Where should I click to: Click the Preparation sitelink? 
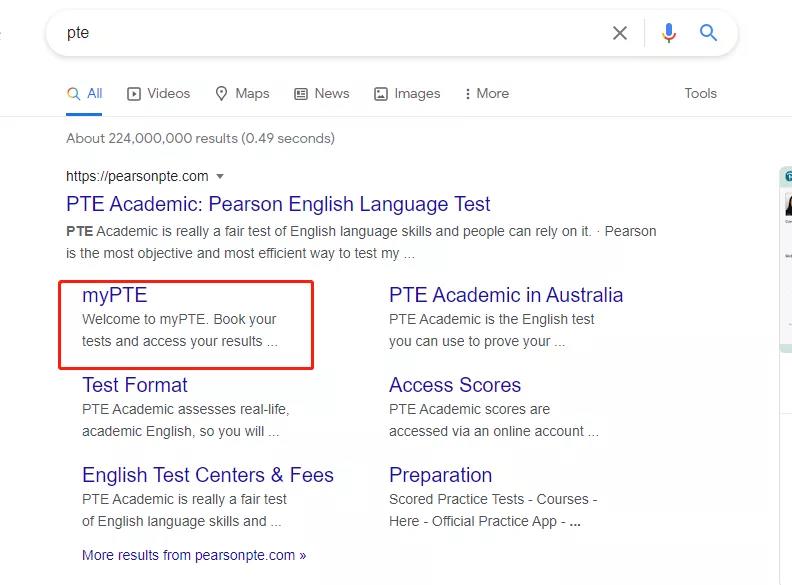[440, 474]
